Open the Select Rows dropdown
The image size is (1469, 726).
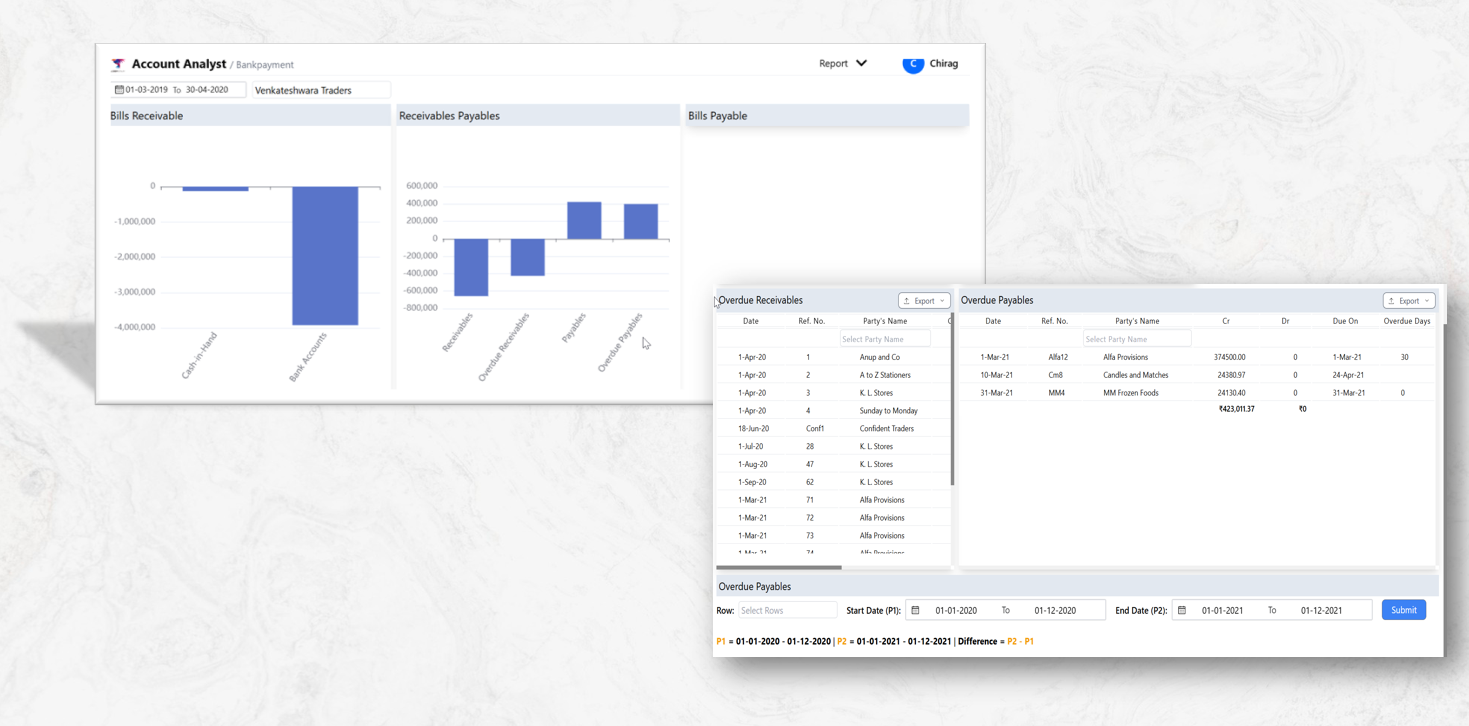[787, 610]
